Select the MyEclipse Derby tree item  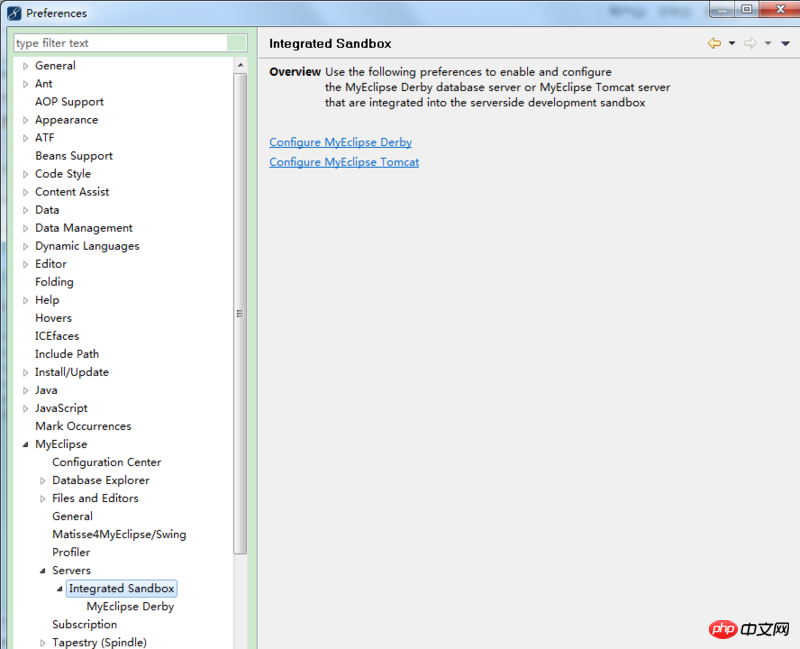coord(130,607)
